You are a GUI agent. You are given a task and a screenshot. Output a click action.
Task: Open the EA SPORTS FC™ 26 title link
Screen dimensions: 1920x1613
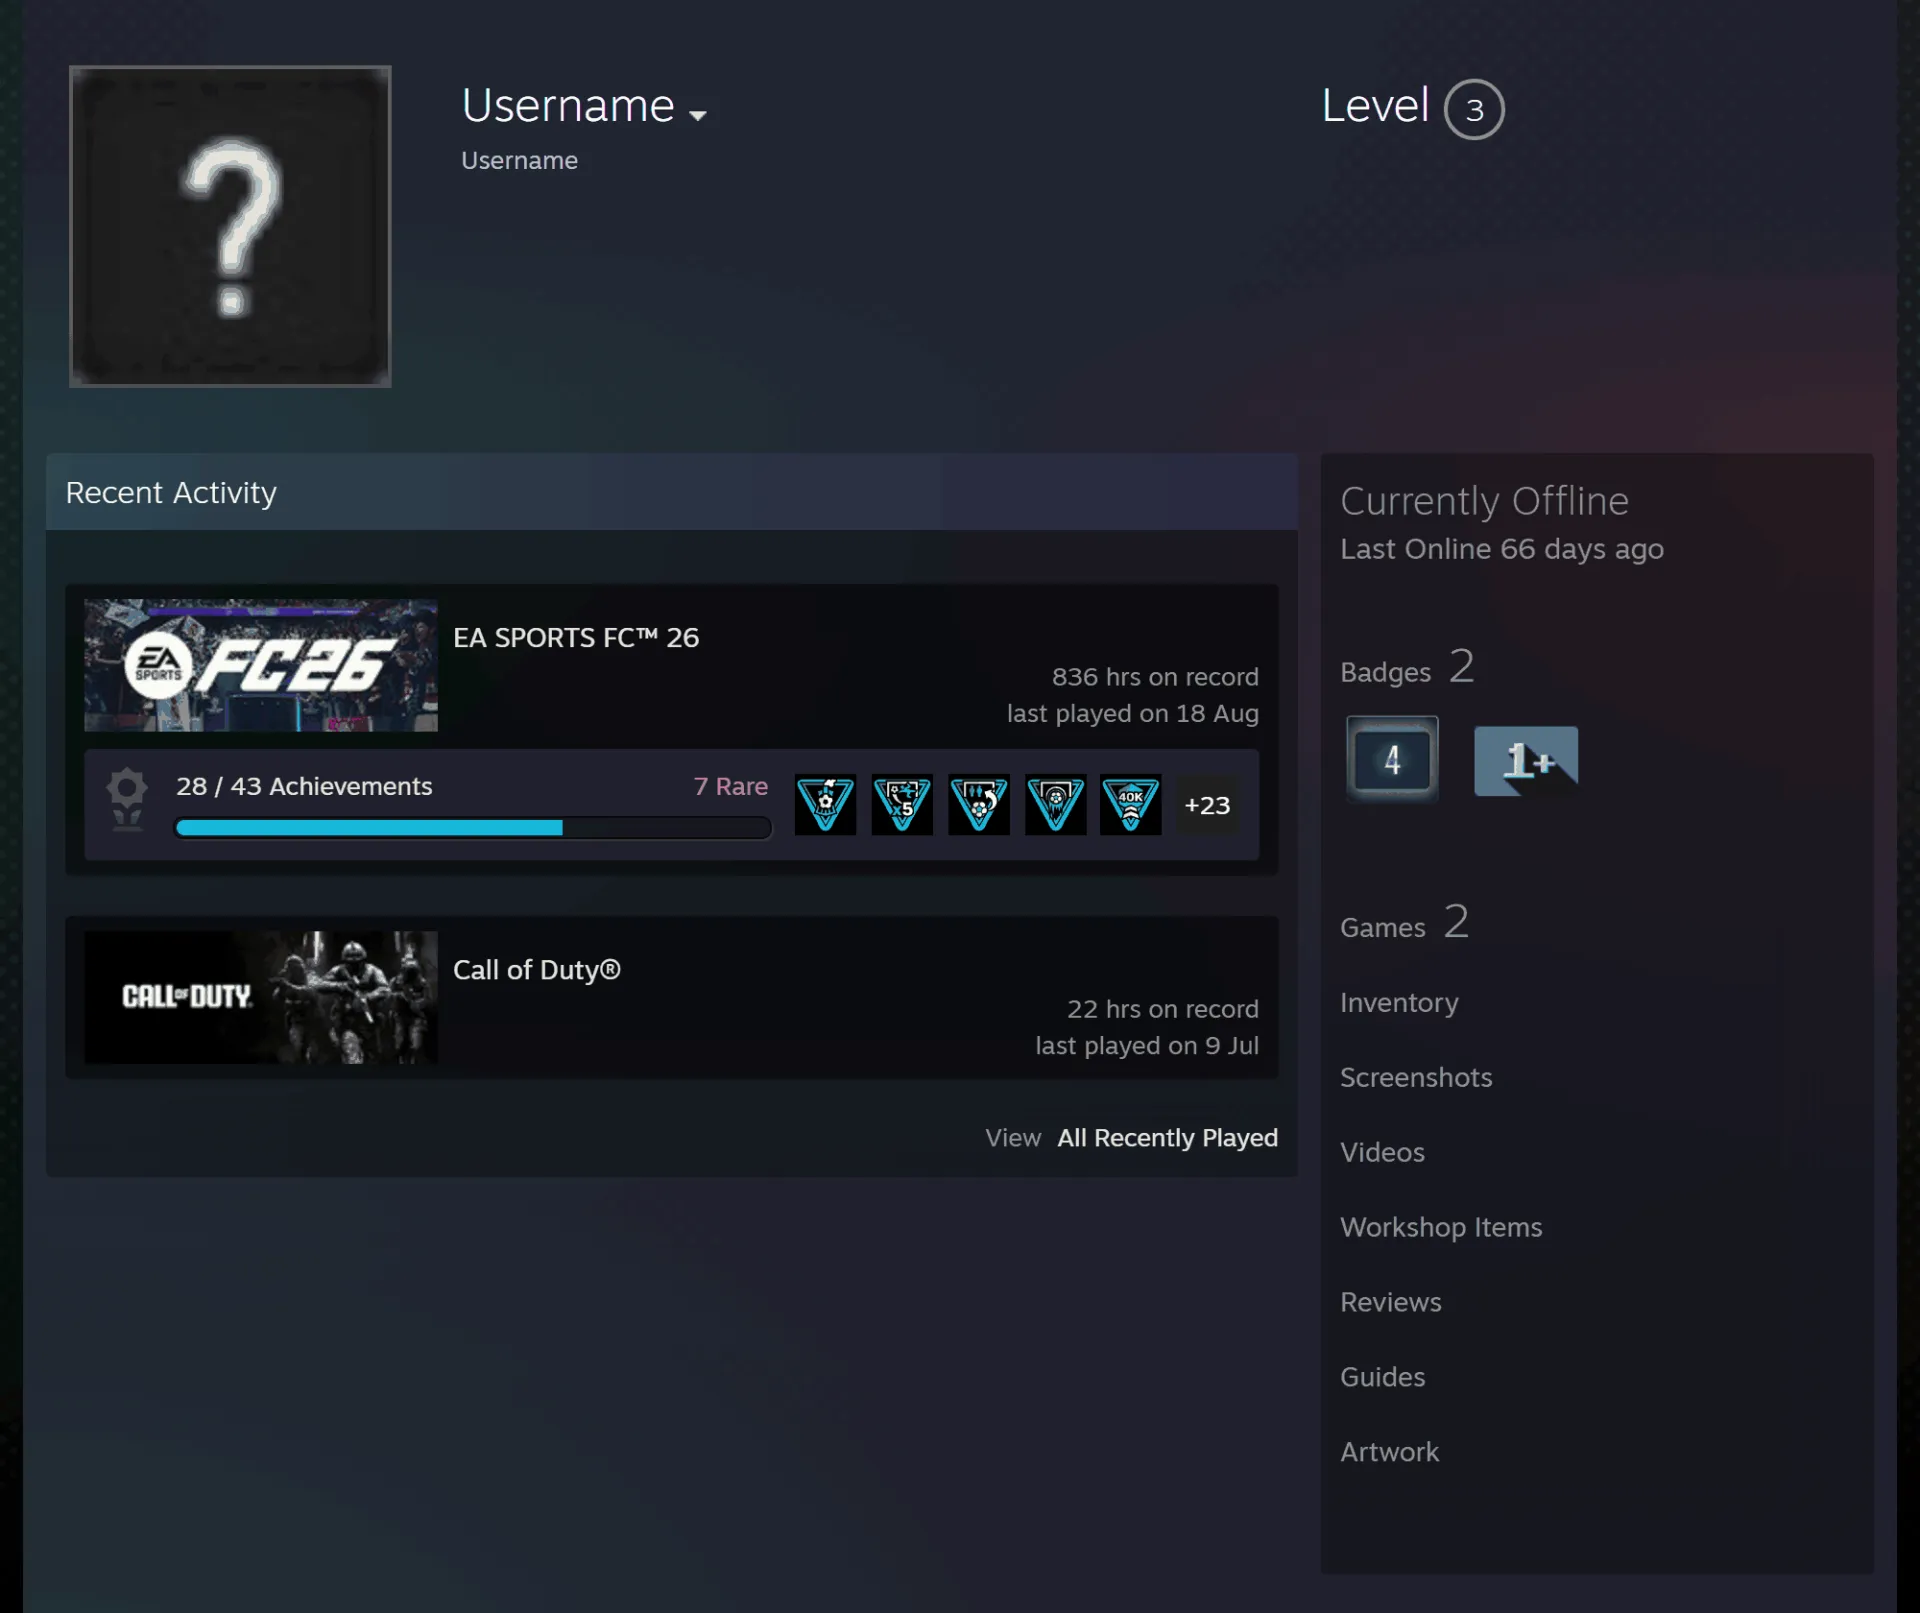pyautogui.click(x=576, y=638)
